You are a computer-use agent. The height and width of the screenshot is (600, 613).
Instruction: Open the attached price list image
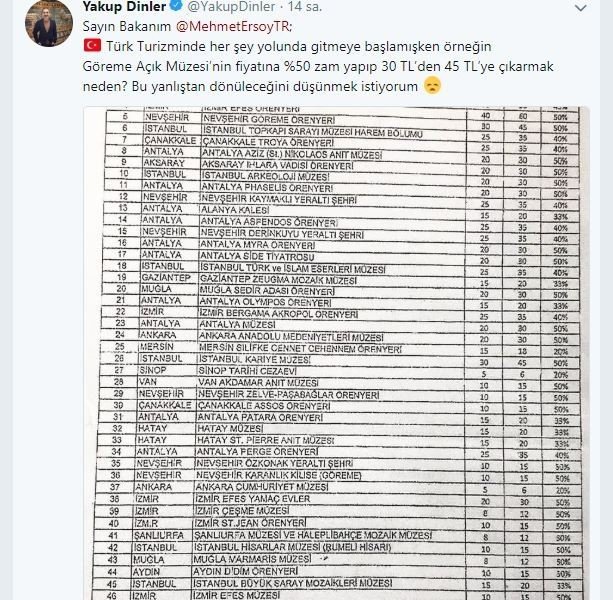pyautogui.click(x=336, y=353)
